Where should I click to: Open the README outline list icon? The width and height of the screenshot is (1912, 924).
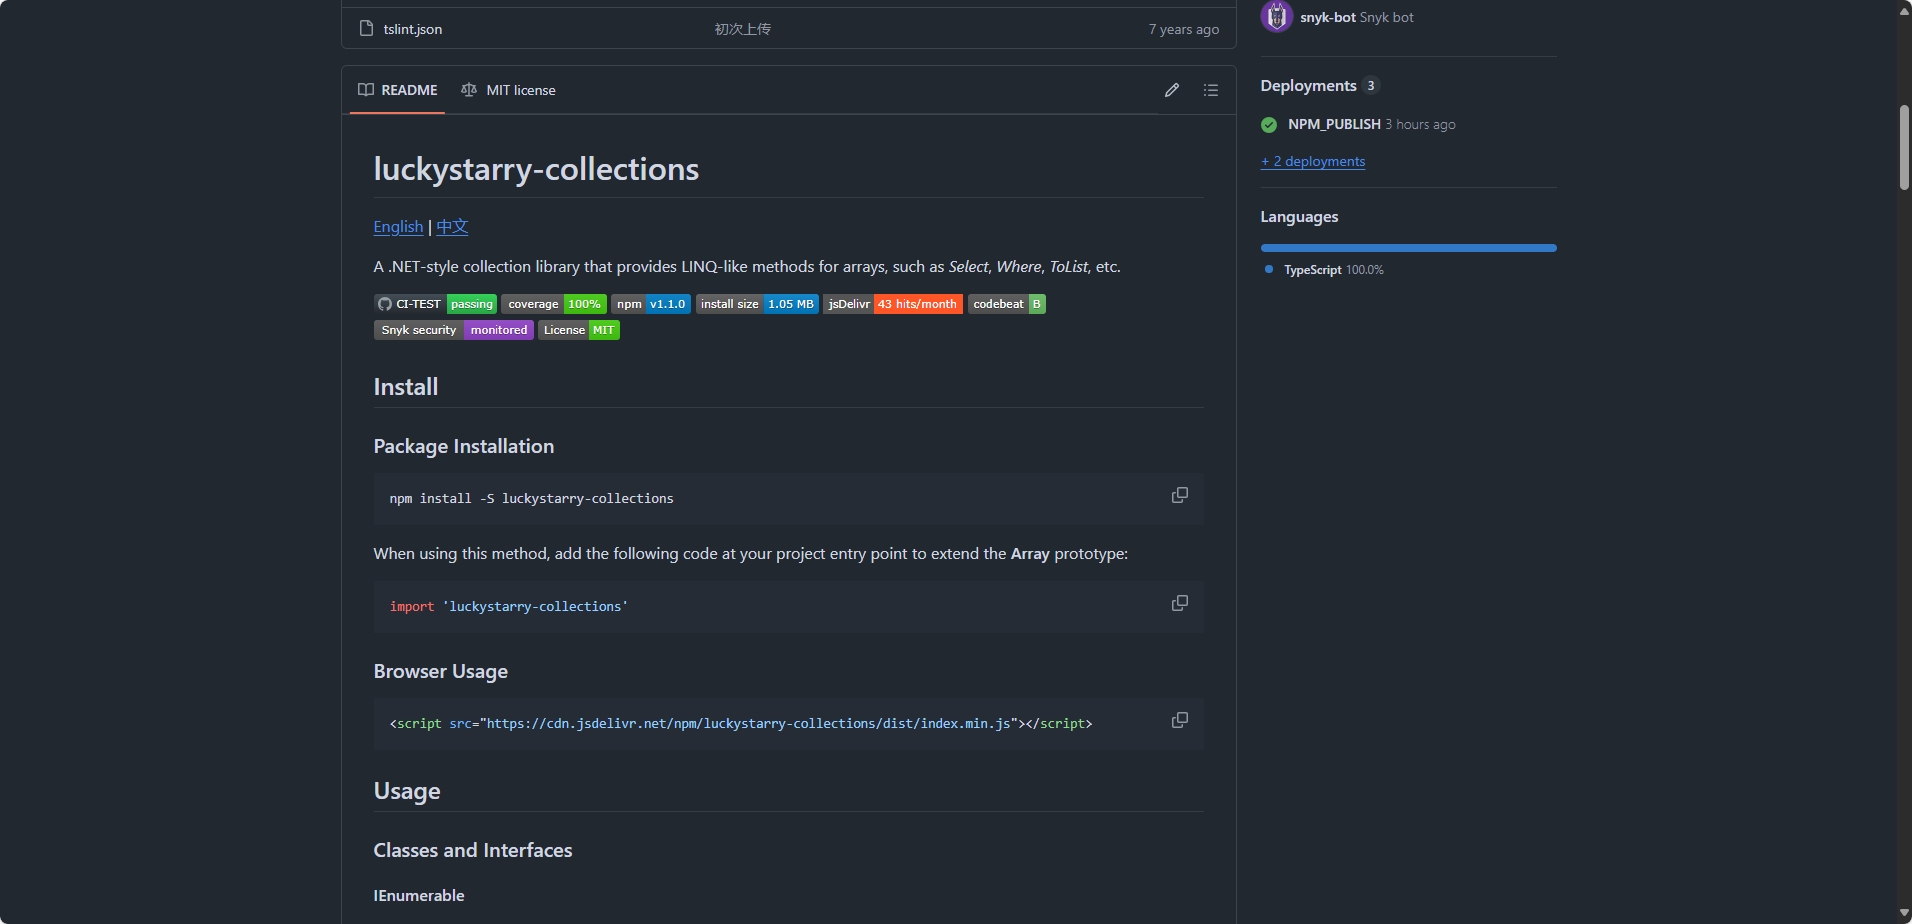coord(1210,90)
